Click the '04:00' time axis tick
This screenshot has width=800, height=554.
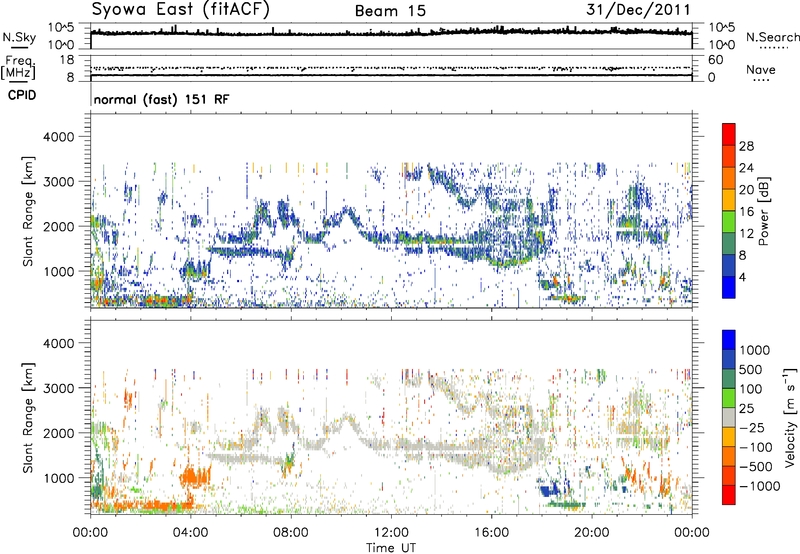tap(191, 533)
